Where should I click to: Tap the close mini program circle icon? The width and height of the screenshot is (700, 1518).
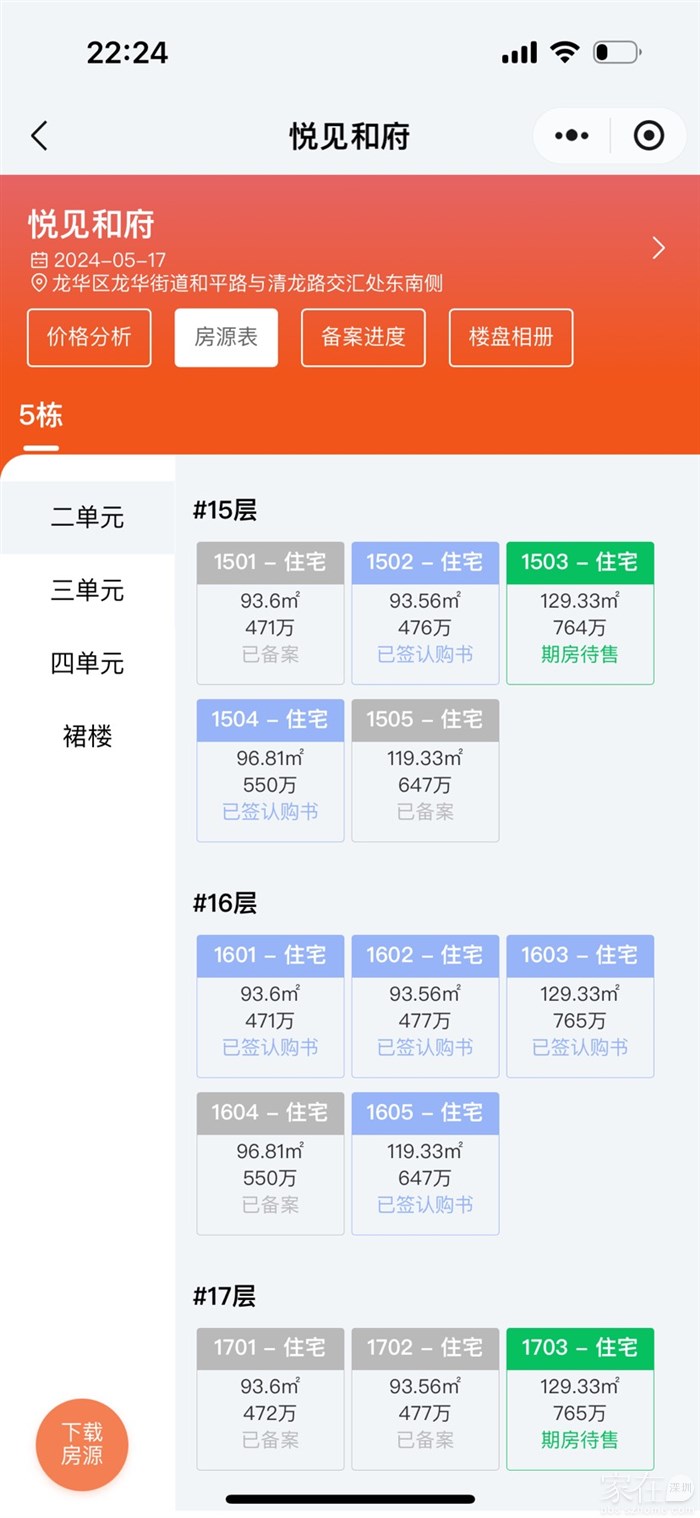[x=649, y=136]
